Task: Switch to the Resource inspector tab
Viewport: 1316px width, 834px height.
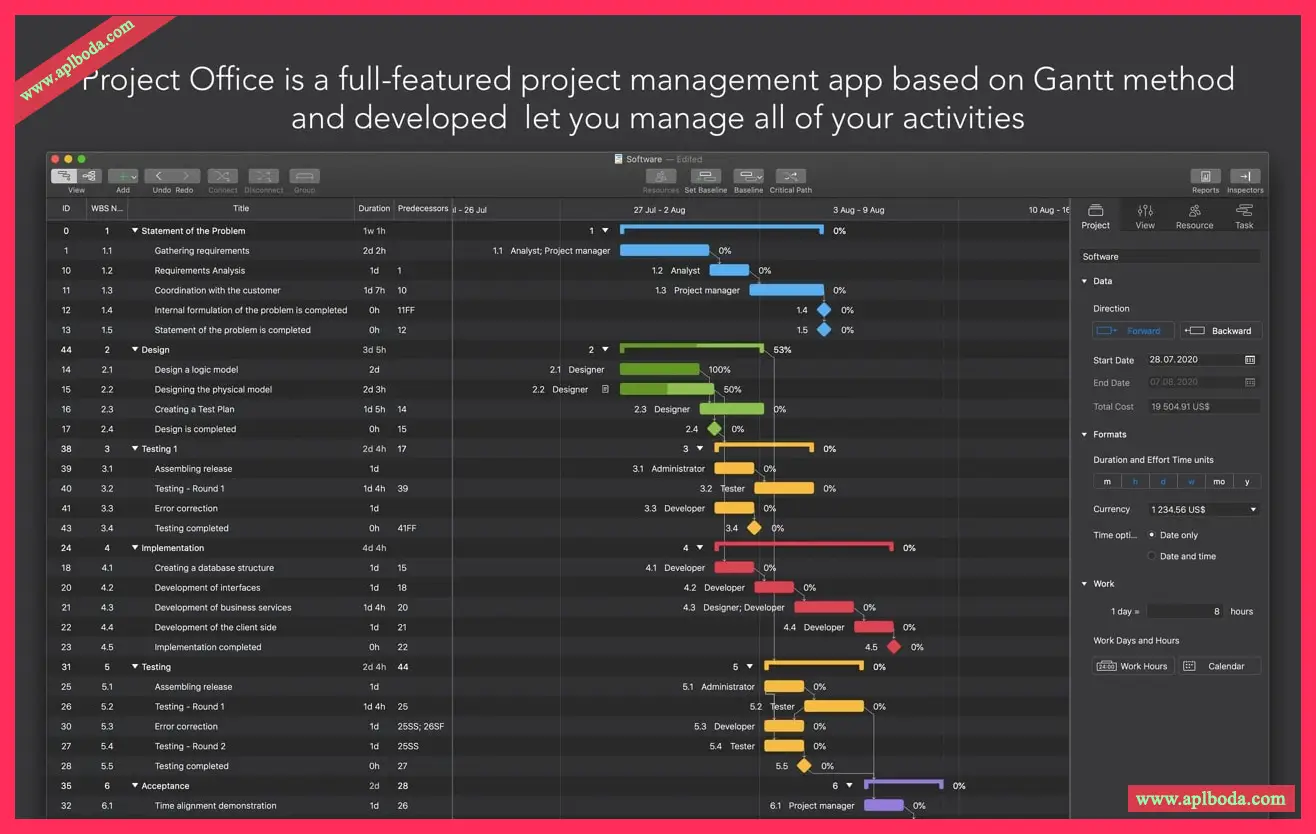Action: coord(1194,216)
